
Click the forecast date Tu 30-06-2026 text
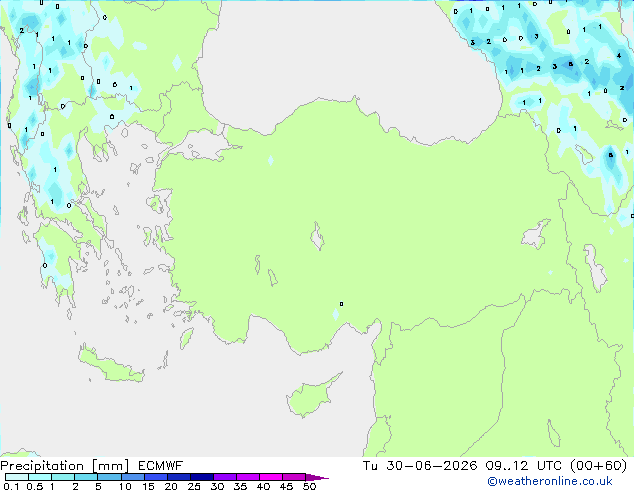pos(420,466)
